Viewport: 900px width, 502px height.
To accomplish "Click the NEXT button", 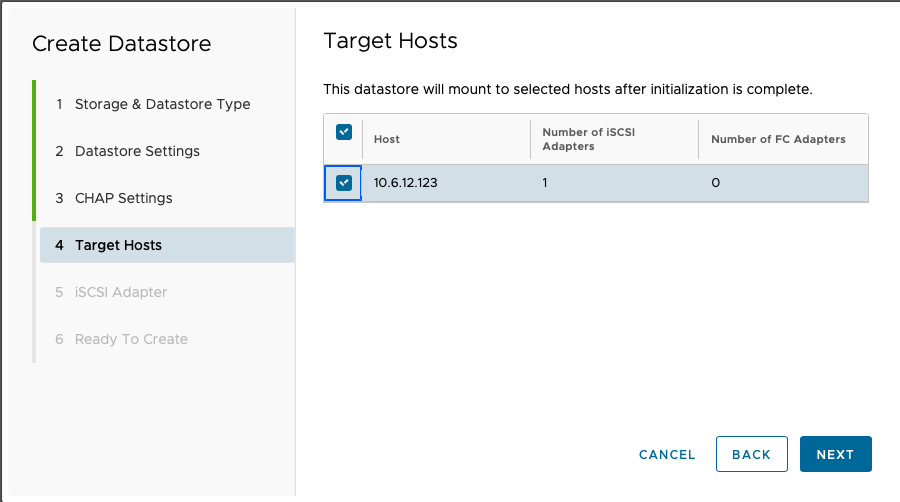I will (x=835, y=454).
